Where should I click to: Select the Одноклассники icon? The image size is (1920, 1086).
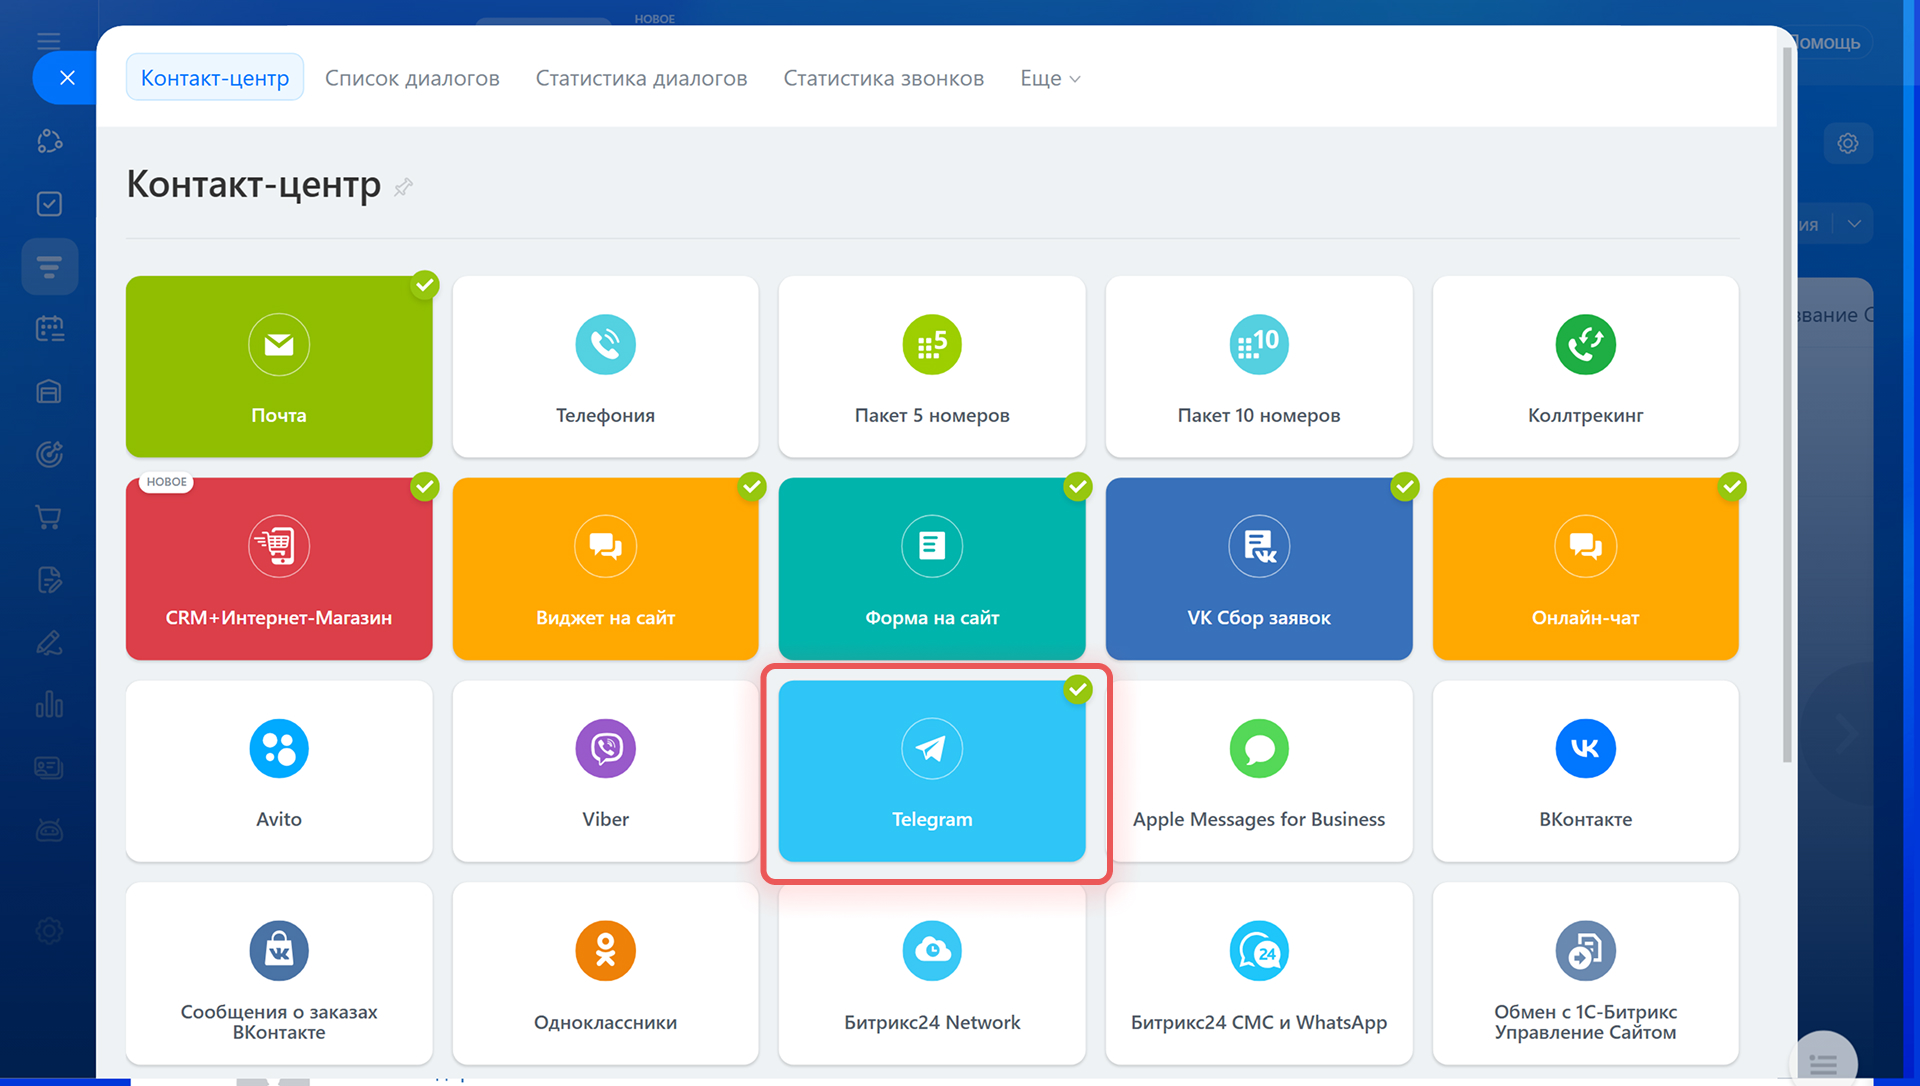(605, 950)
